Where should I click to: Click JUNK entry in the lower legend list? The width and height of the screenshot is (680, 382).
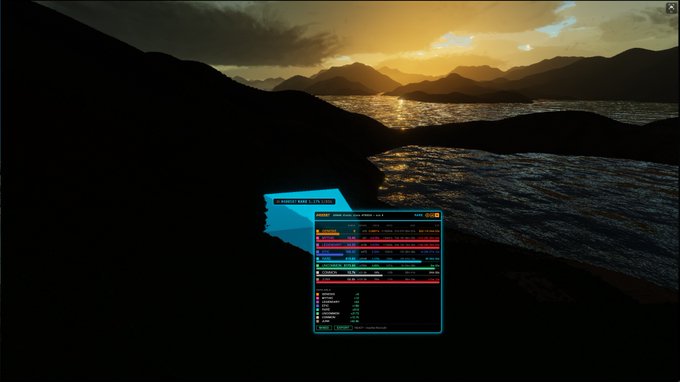[x=338, y=321]
